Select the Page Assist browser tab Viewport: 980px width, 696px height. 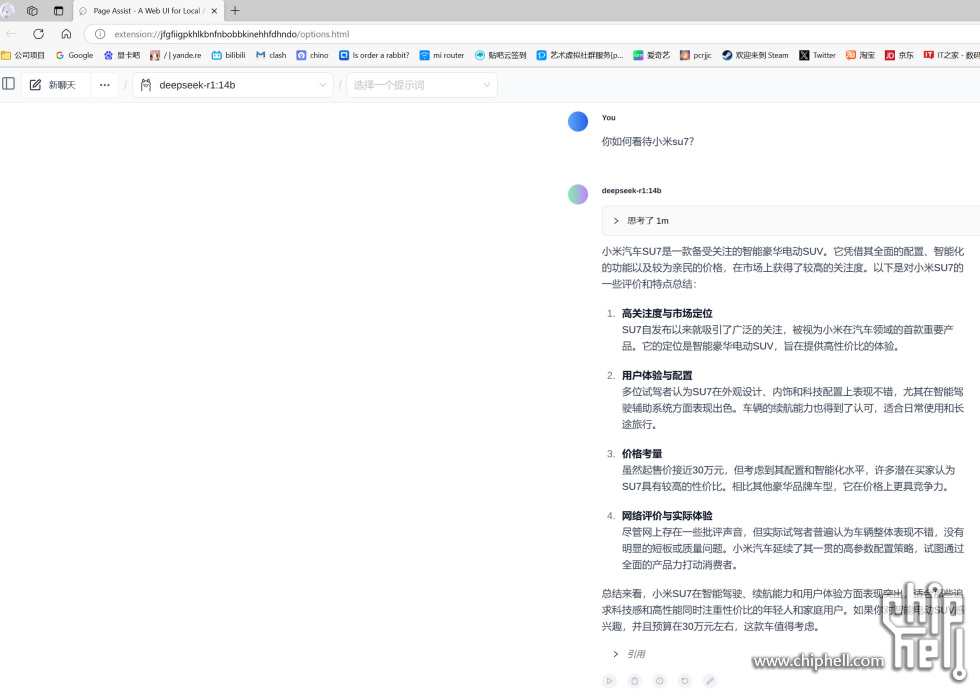pyautogui.click(x=149, y=11)
